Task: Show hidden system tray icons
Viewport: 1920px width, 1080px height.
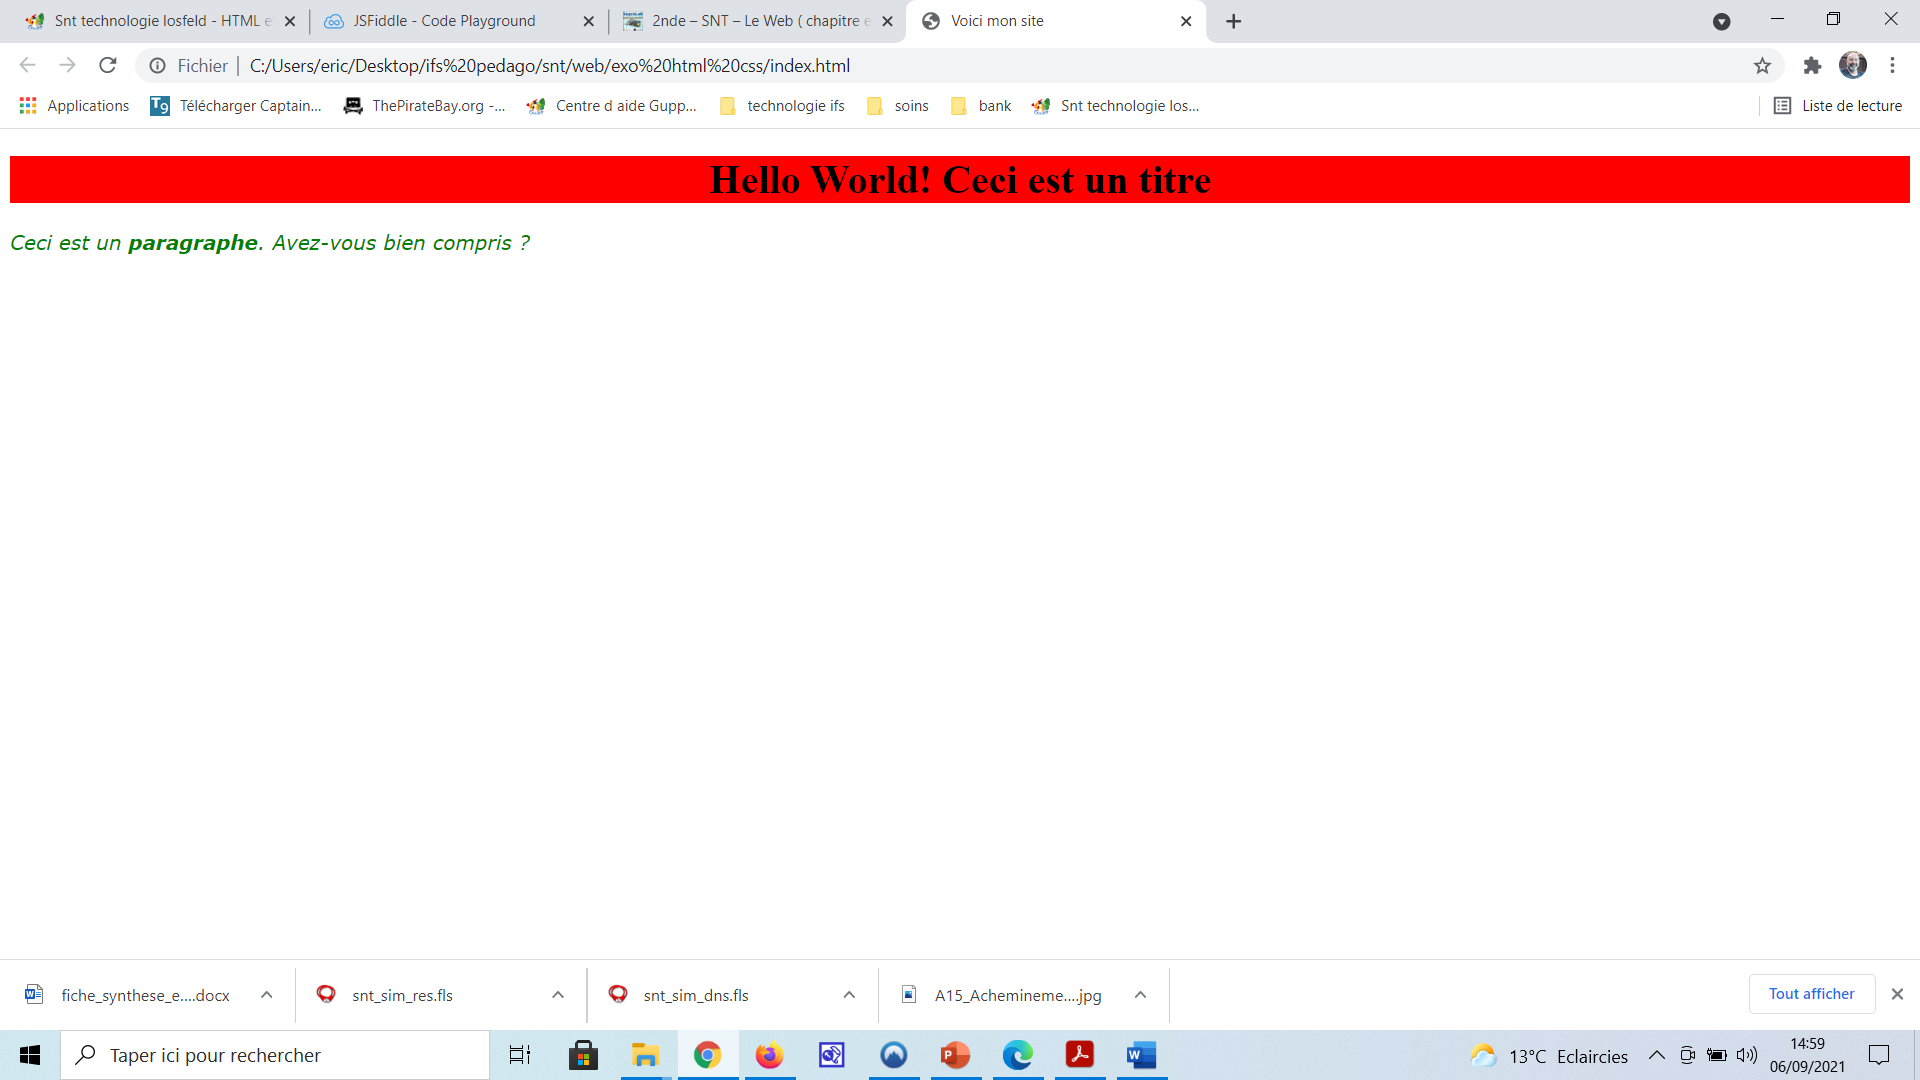Action: [1657, 1055]
